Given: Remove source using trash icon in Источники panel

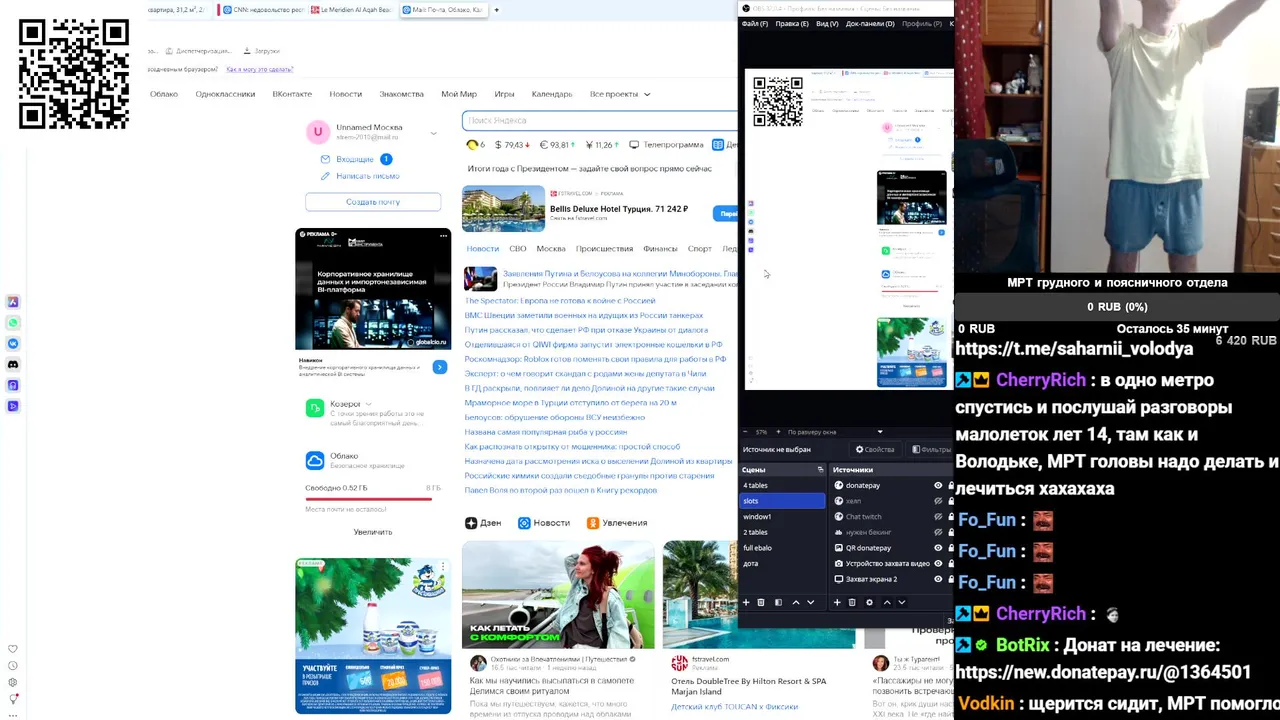Looking at the screenshot, I should [x=852, y=602].
